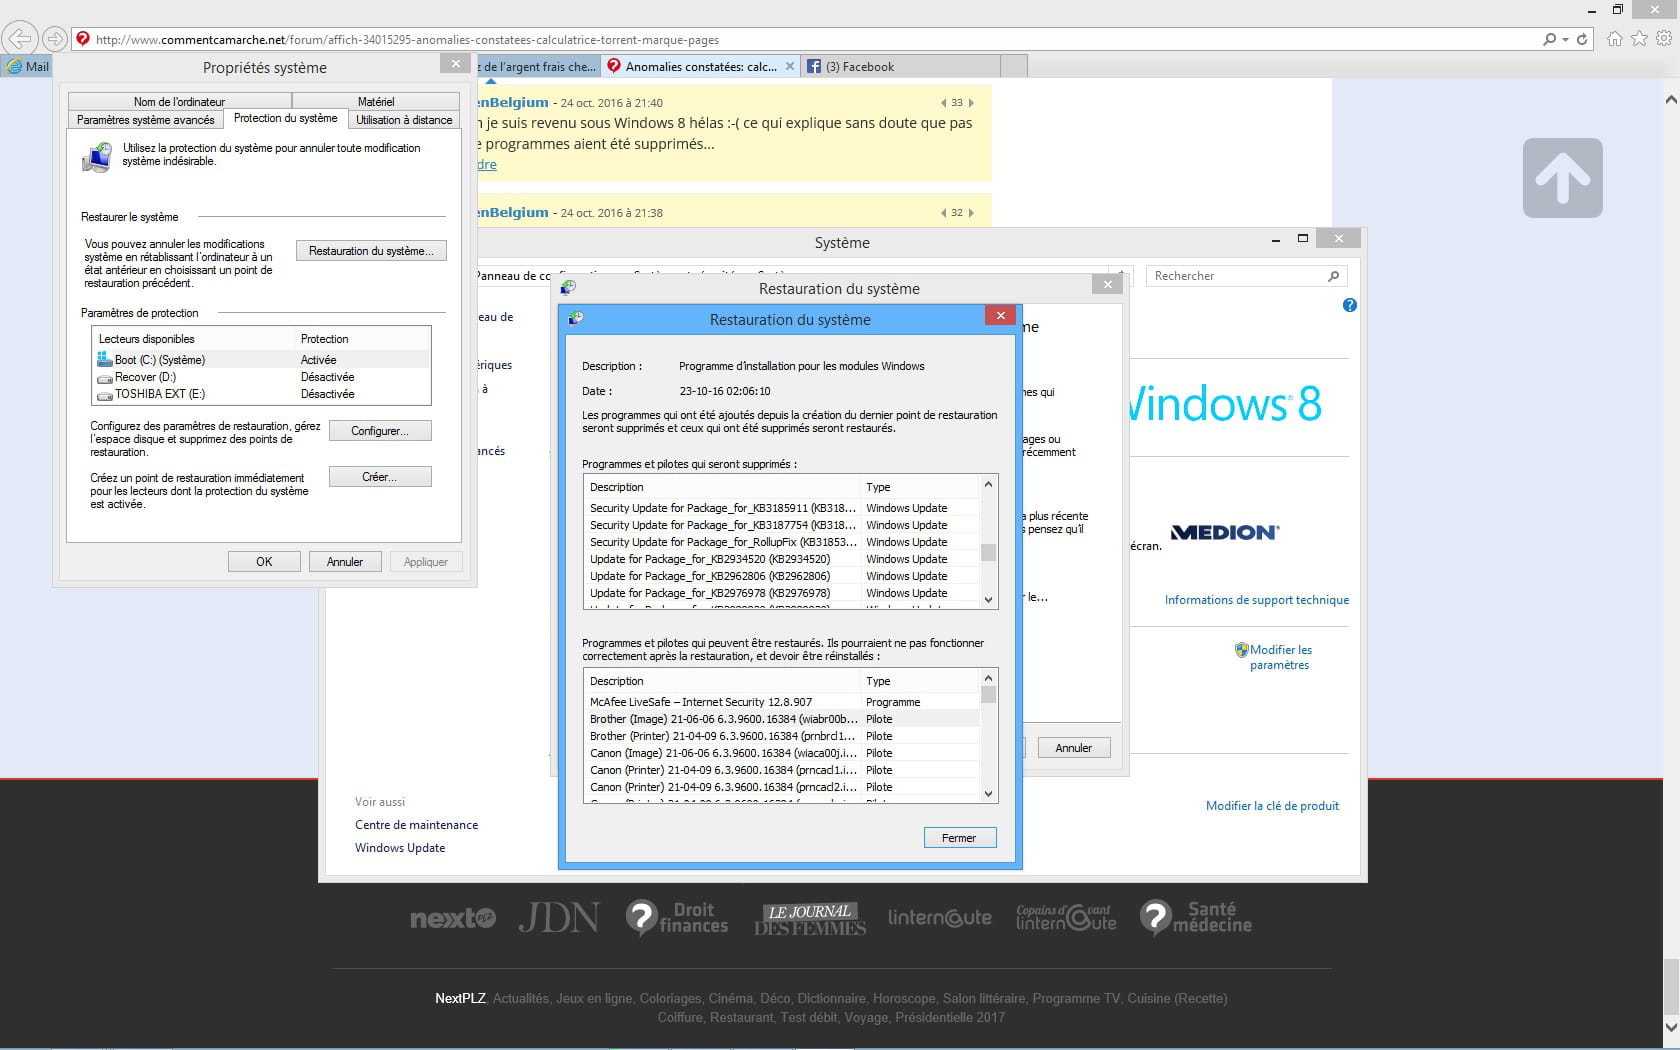Click Annuler in Propriétés système dialog
Screen dimensions: 1680x1050
345,562
